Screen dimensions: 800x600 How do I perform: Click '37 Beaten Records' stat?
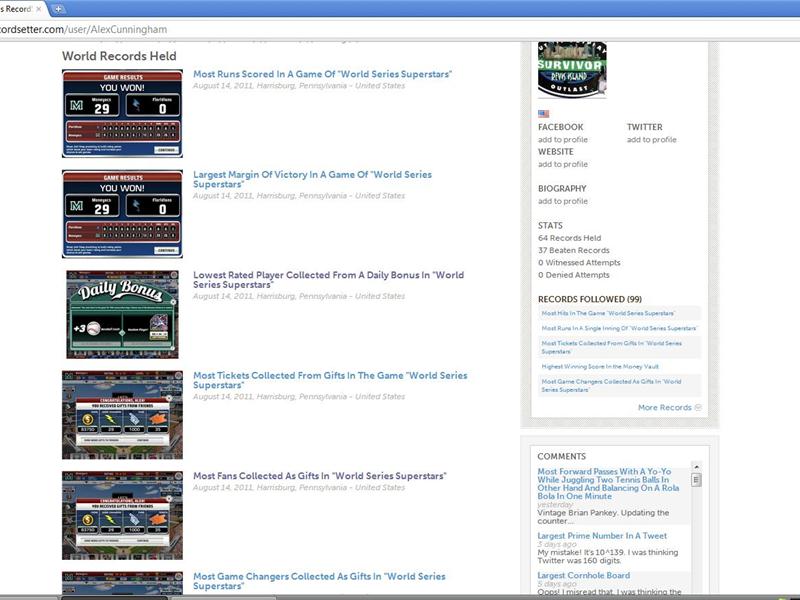[573, 250]
